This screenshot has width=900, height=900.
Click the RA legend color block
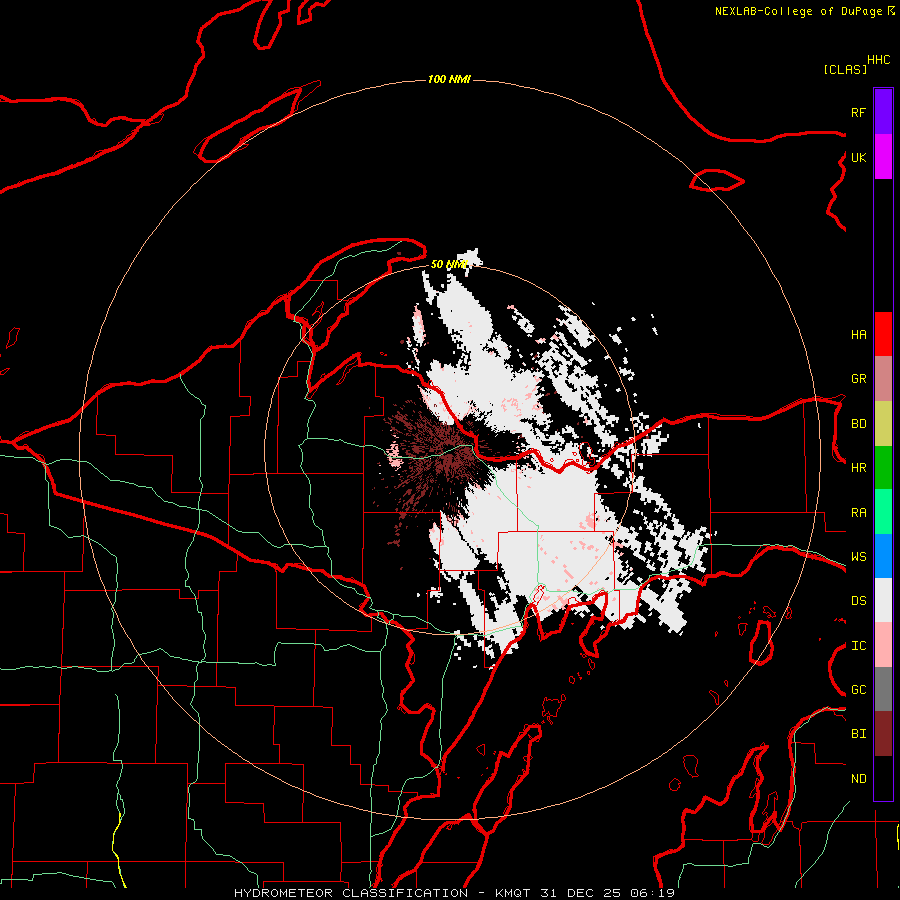tap(883, 512)
